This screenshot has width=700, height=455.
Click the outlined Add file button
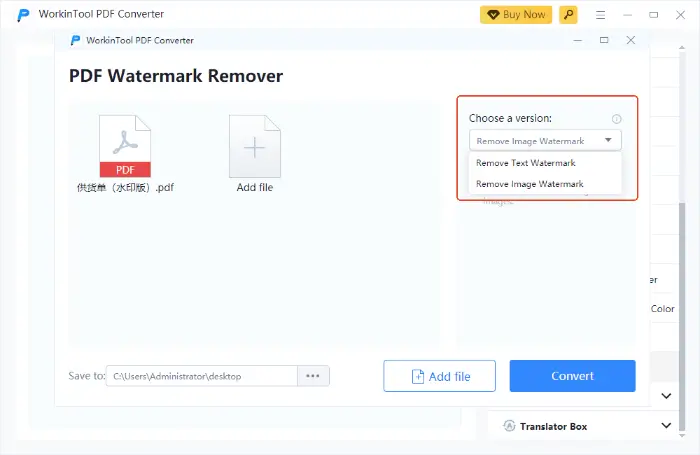click(x=439, y=376)
